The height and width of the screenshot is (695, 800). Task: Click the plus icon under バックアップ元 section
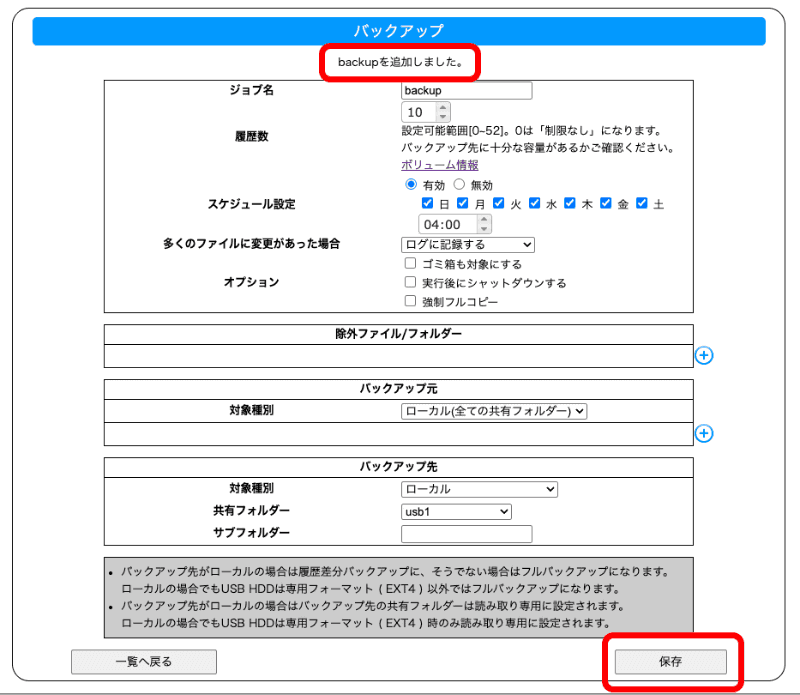point(704,434)
